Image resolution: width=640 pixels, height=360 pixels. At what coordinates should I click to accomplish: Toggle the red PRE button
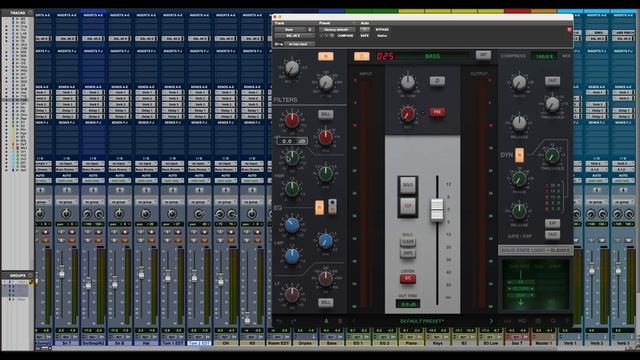tap(437, 112)
